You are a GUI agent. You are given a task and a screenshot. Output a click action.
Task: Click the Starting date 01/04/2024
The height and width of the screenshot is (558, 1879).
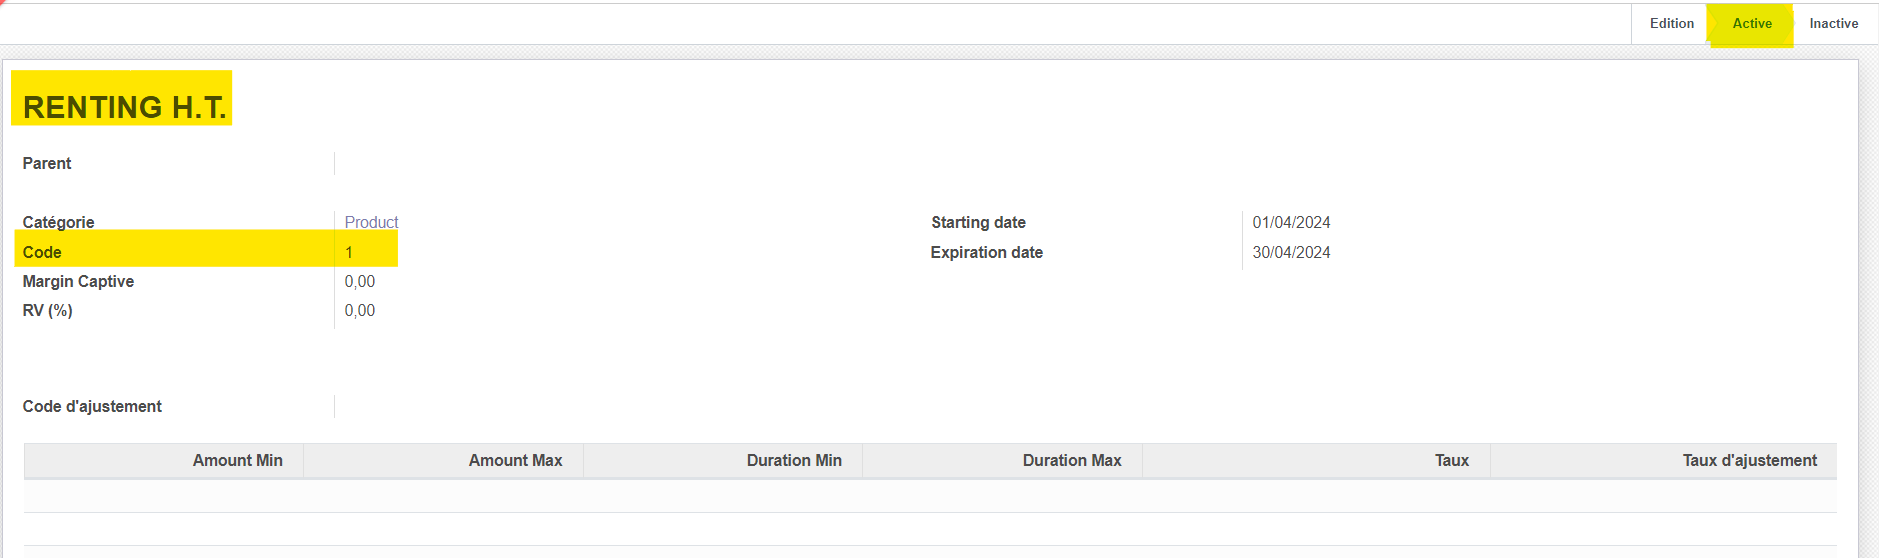coord(1291,222)
